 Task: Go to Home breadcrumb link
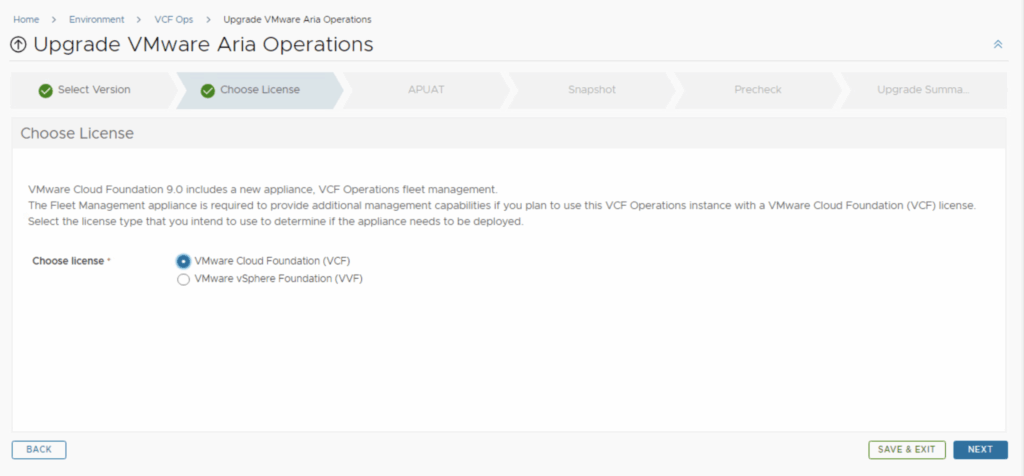tap(25, 19)
